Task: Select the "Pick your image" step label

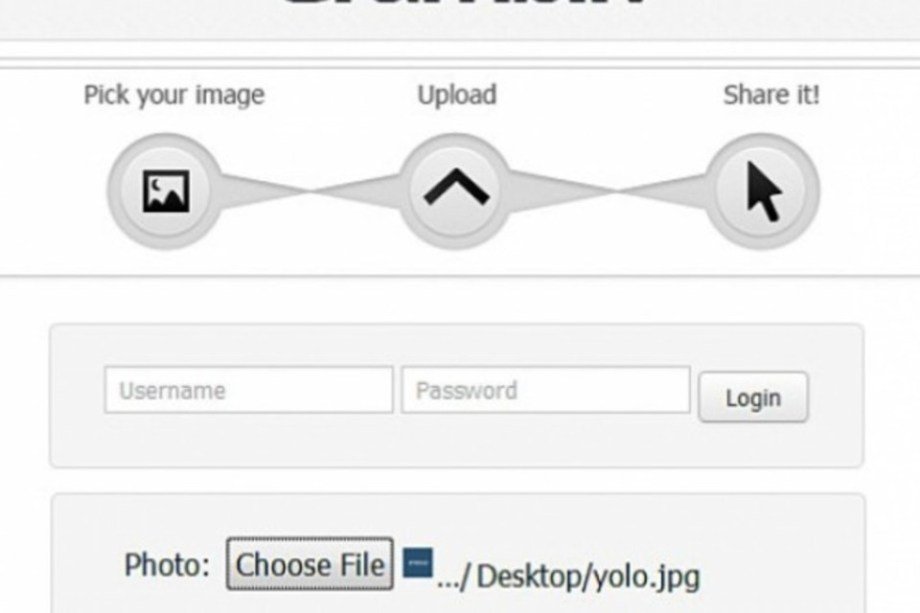Action: (x=174, y=95)
